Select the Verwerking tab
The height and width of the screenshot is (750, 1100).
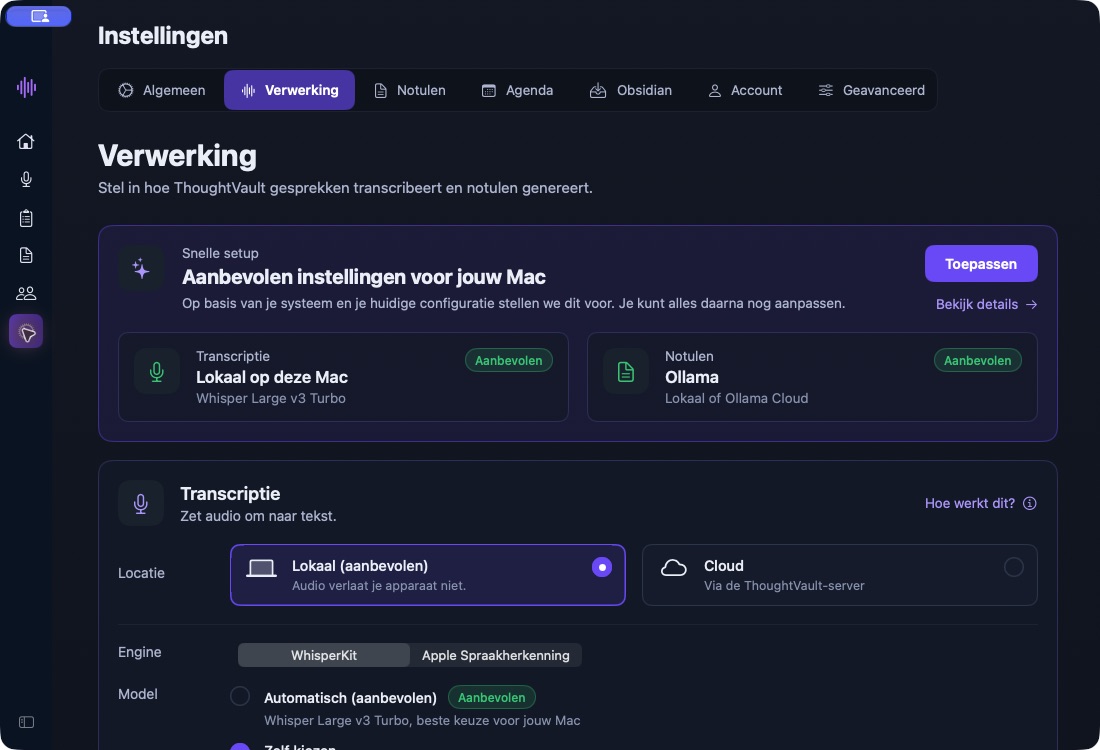click(290, 90)
